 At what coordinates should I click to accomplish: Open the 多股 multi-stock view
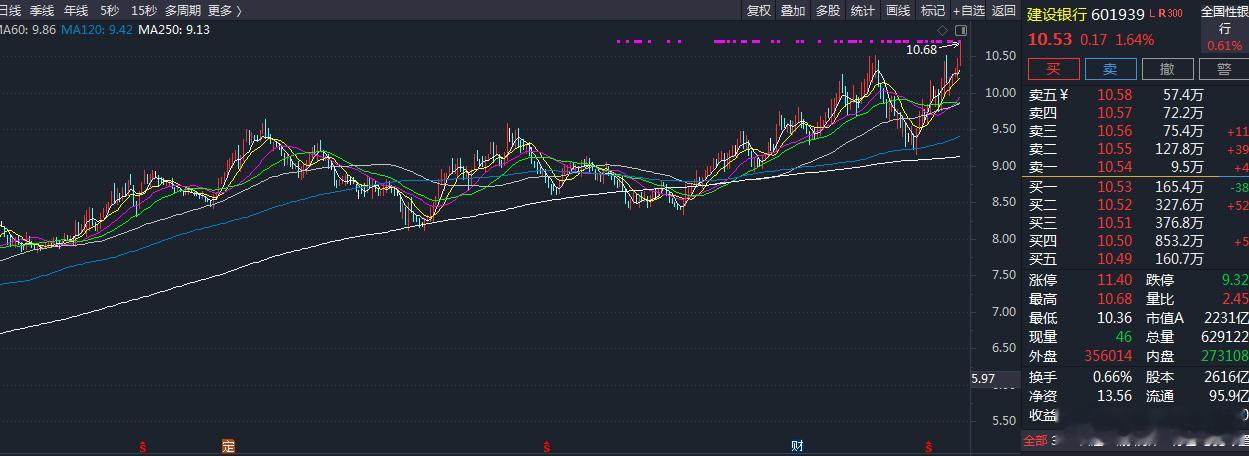(828, 10)
